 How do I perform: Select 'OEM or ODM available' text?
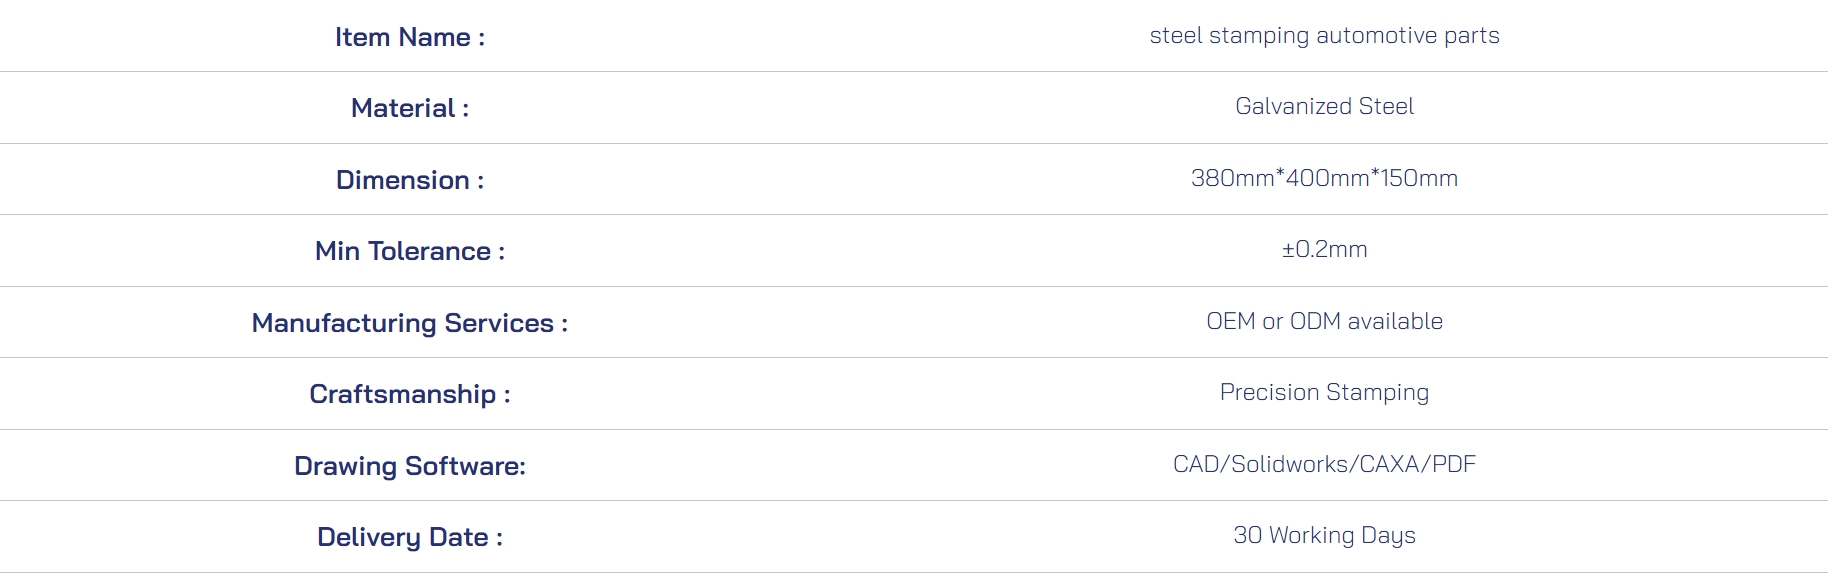1324,321
